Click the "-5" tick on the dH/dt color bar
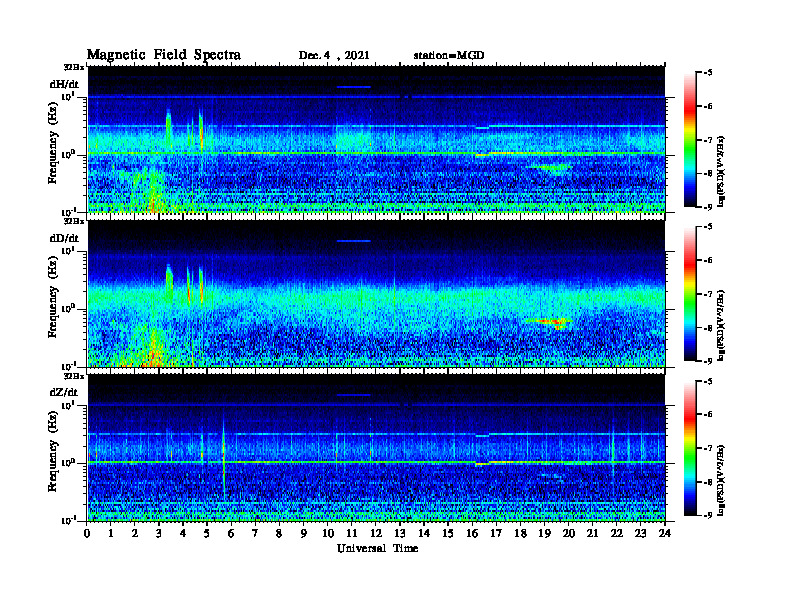The width and height of the screenshot is (792, 612). [708, 73]
